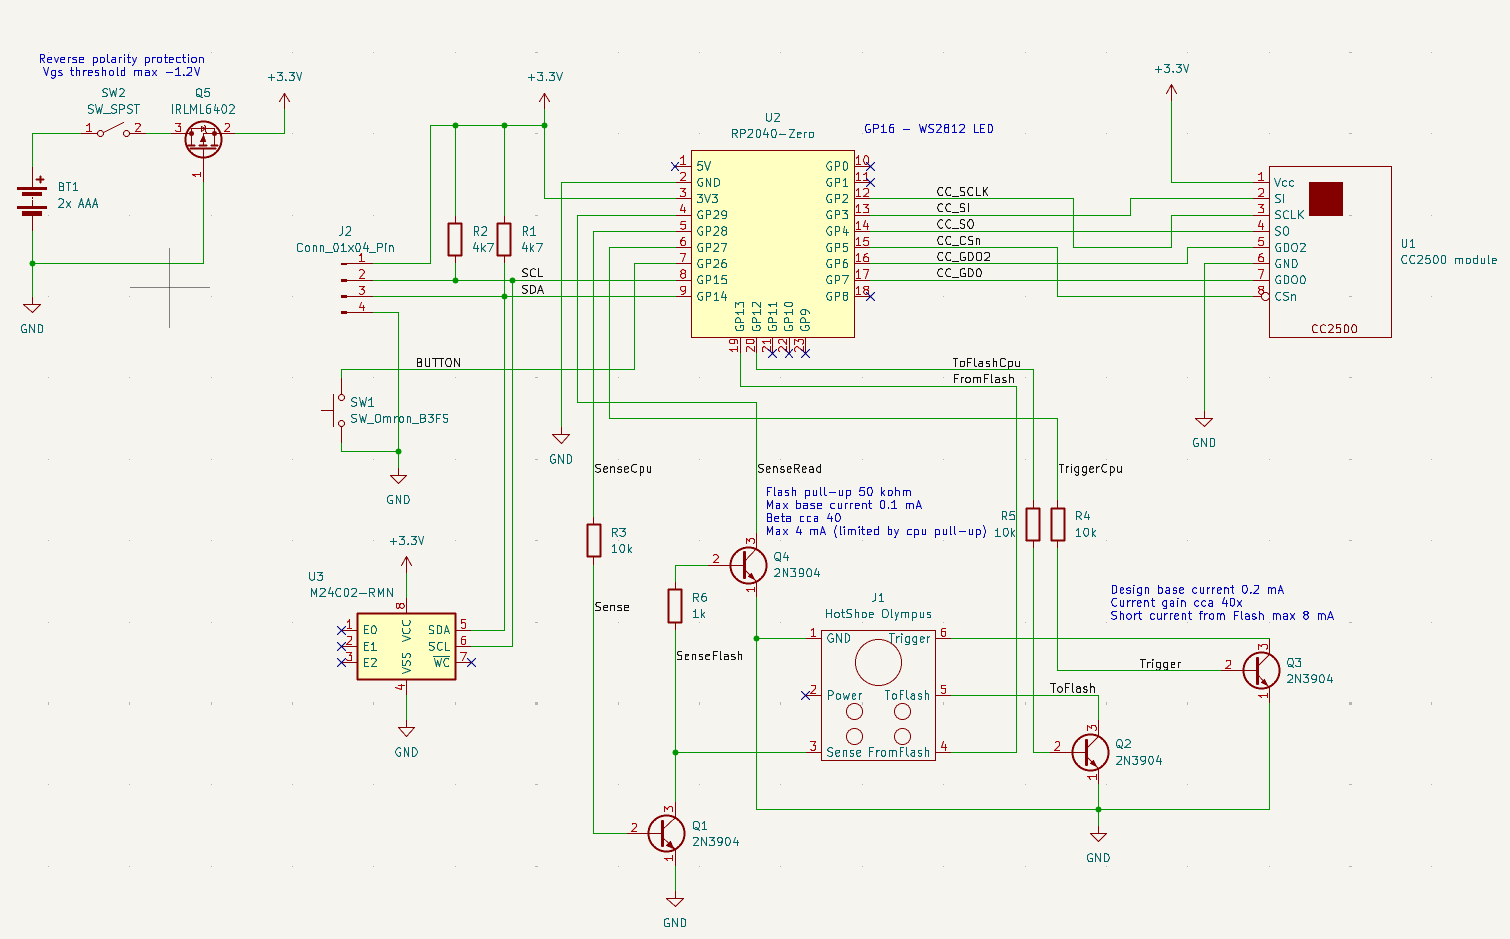The image size is (1510, 939).
Task: Click the ToFlashCpu net label
Action: (986, 363)
